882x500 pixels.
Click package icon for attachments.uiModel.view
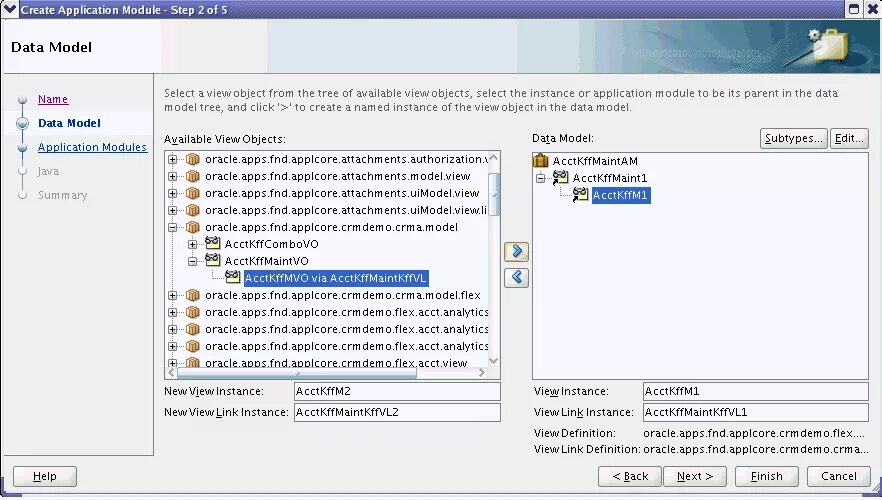pos(193,193)
